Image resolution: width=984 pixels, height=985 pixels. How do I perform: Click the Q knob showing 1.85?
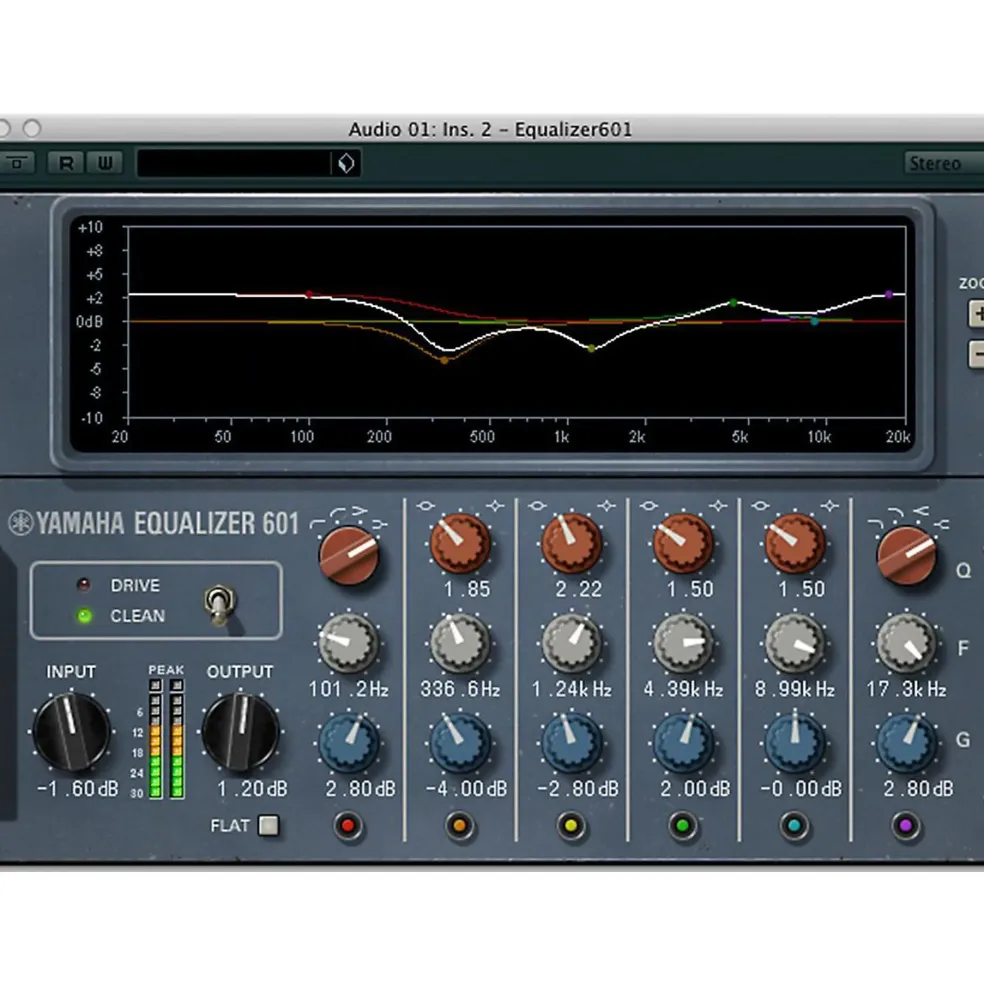(460, 543)
